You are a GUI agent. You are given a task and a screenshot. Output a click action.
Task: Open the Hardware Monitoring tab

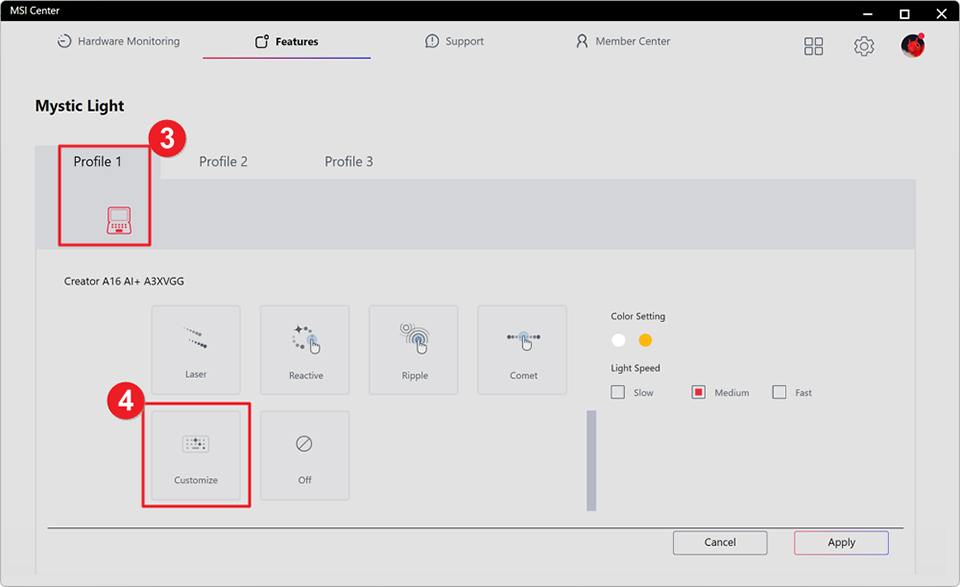pyautogui.click(x=118, y=42)
